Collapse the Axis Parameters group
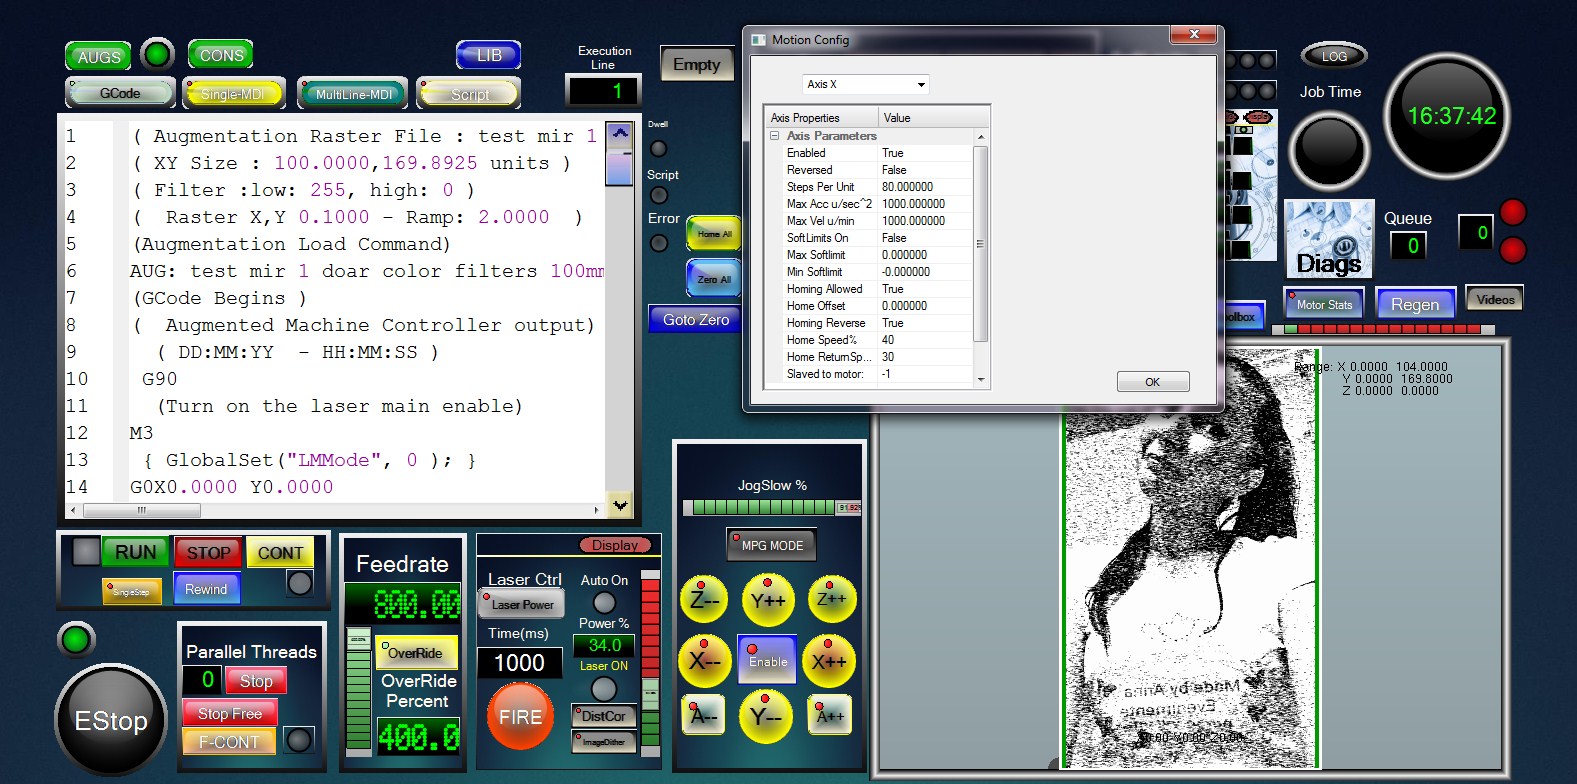1577x784 pixels. [774, 136]
